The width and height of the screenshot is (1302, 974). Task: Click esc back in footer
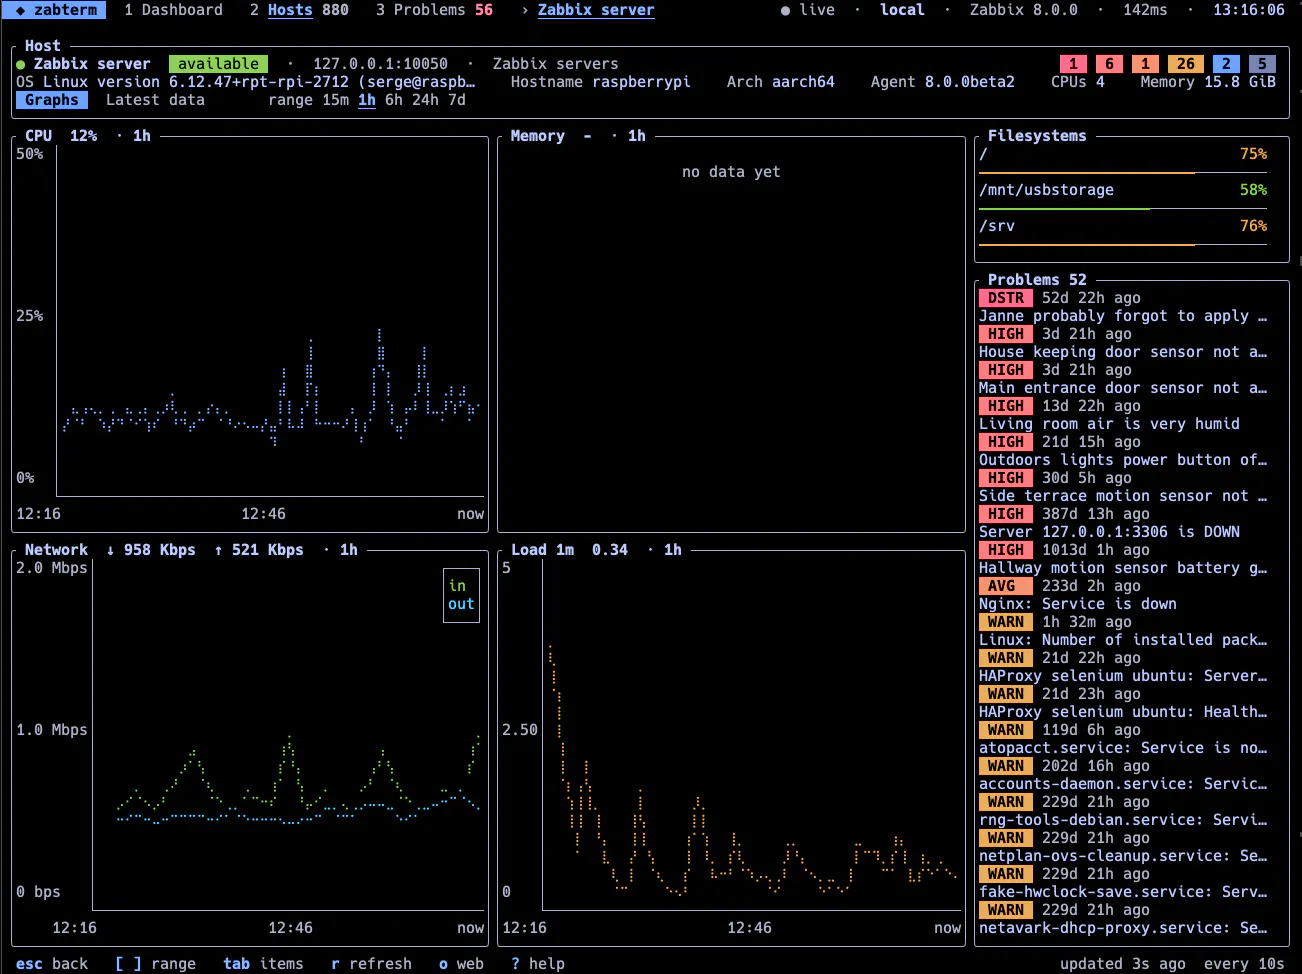52,964
